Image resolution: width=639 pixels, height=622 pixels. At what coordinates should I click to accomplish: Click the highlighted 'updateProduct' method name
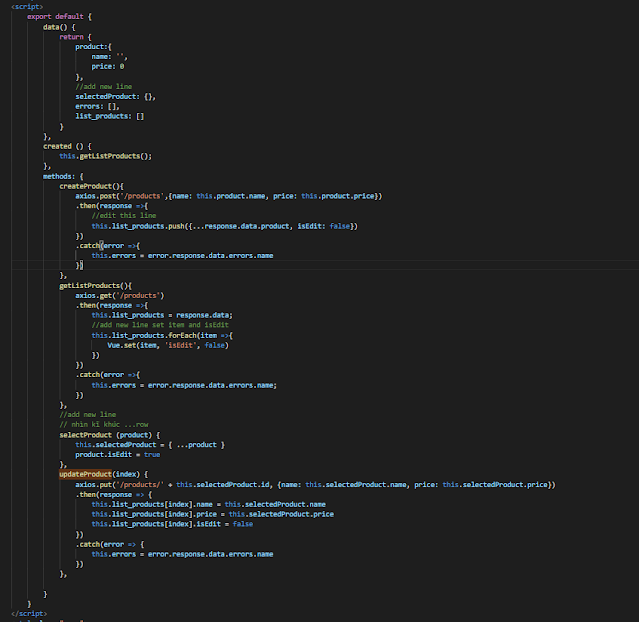(85, 474)
